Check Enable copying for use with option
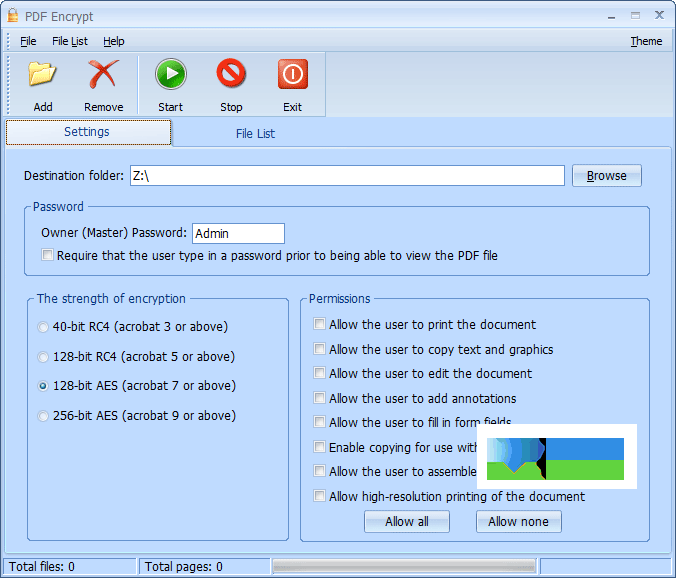 [319, 447]
